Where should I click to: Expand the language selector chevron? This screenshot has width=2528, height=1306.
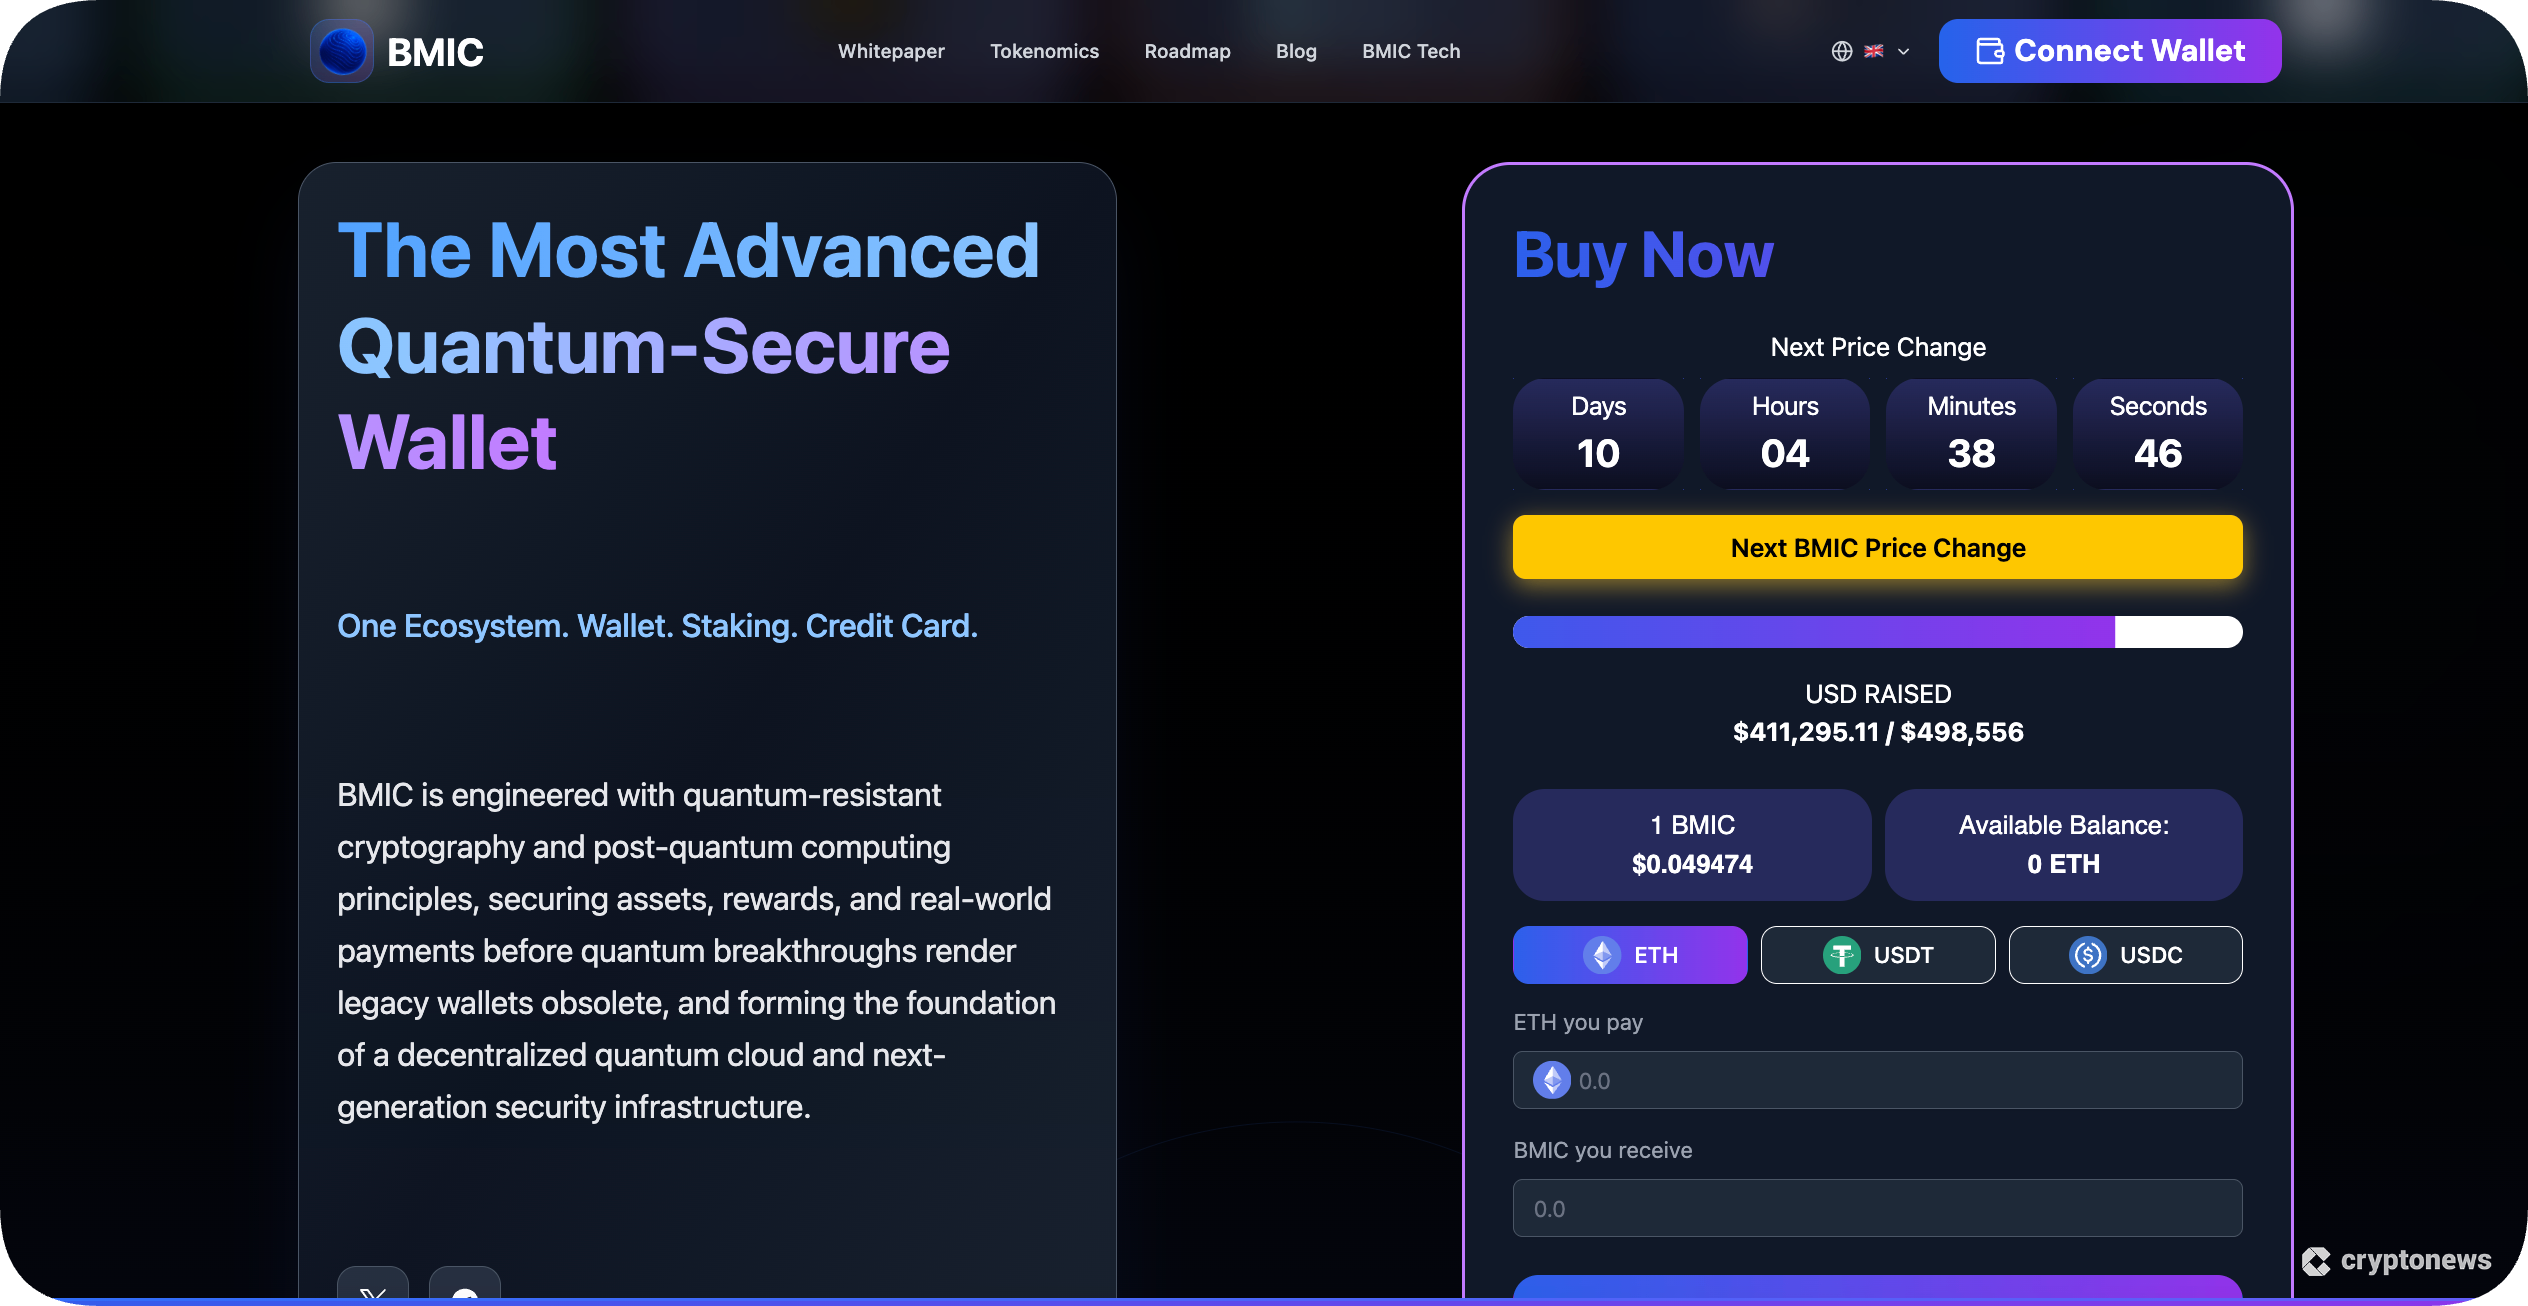1903,51
